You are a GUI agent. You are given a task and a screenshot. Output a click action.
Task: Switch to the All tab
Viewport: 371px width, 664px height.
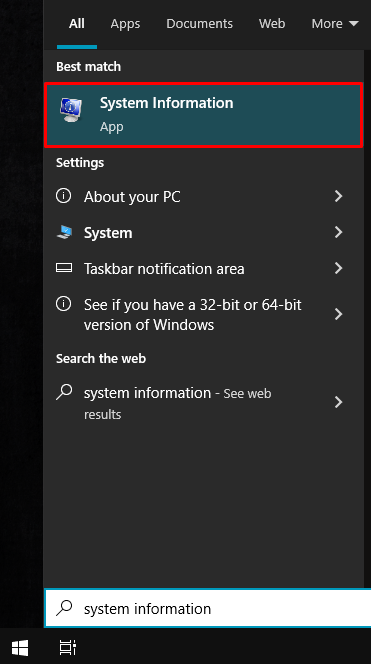click(77, 24)
